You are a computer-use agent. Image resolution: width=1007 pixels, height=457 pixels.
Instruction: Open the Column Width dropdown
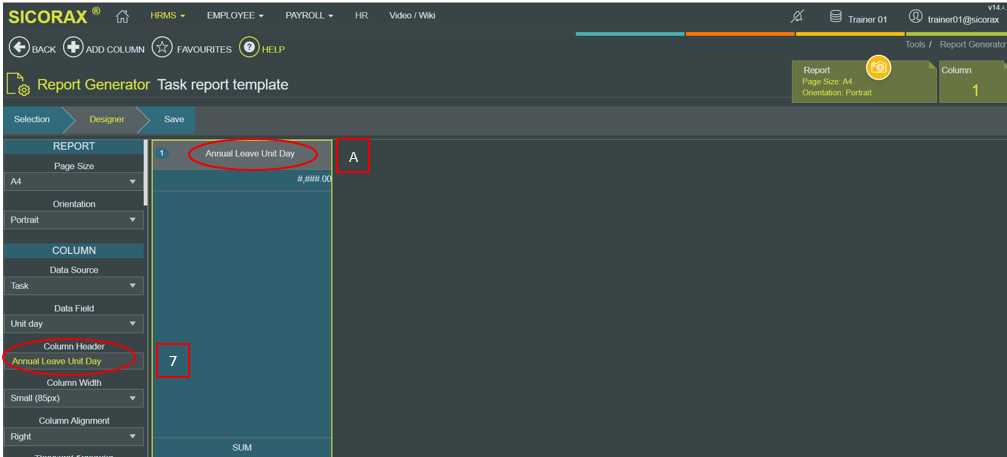point(74,399)
